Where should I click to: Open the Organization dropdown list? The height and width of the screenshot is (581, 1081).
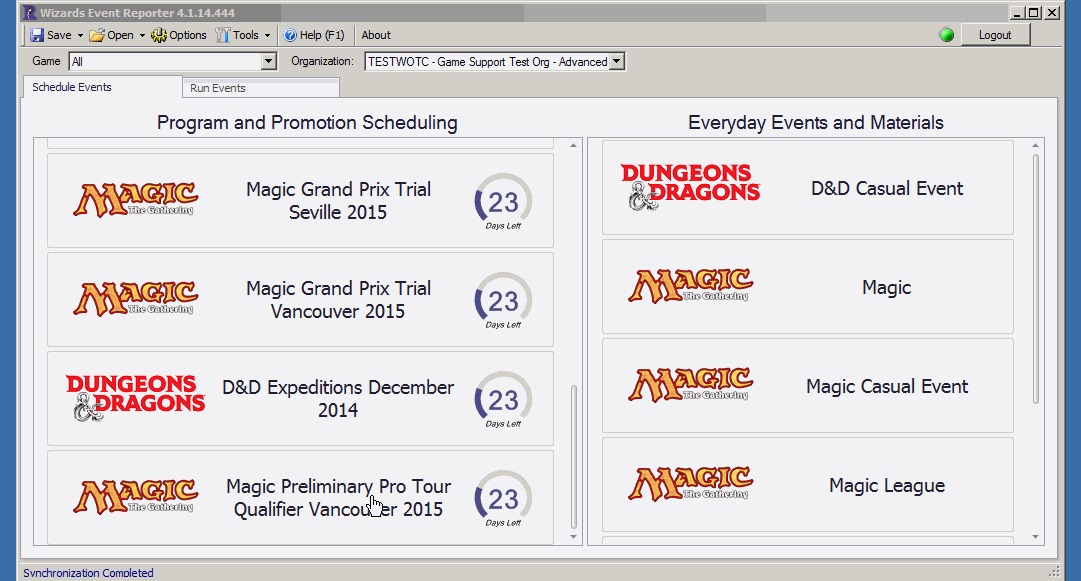[494, 61]
